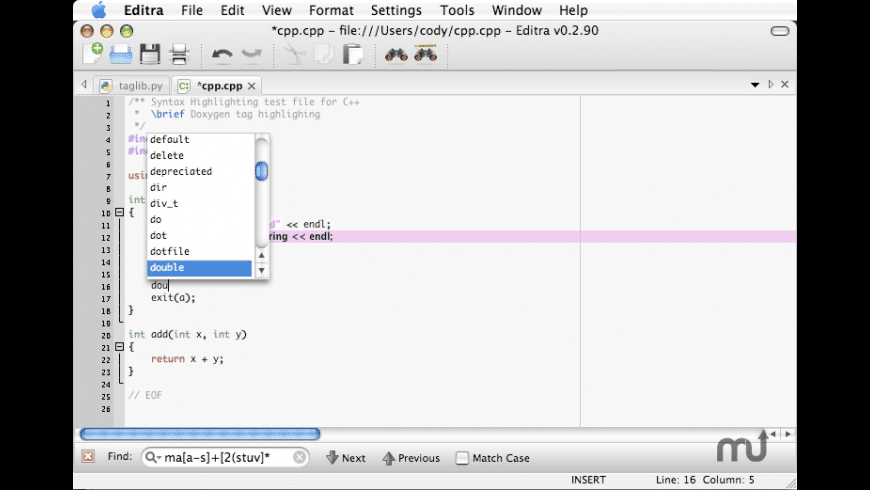
Task: Open Find and Replace binoculars icon
Action: (x=426, y=53)
